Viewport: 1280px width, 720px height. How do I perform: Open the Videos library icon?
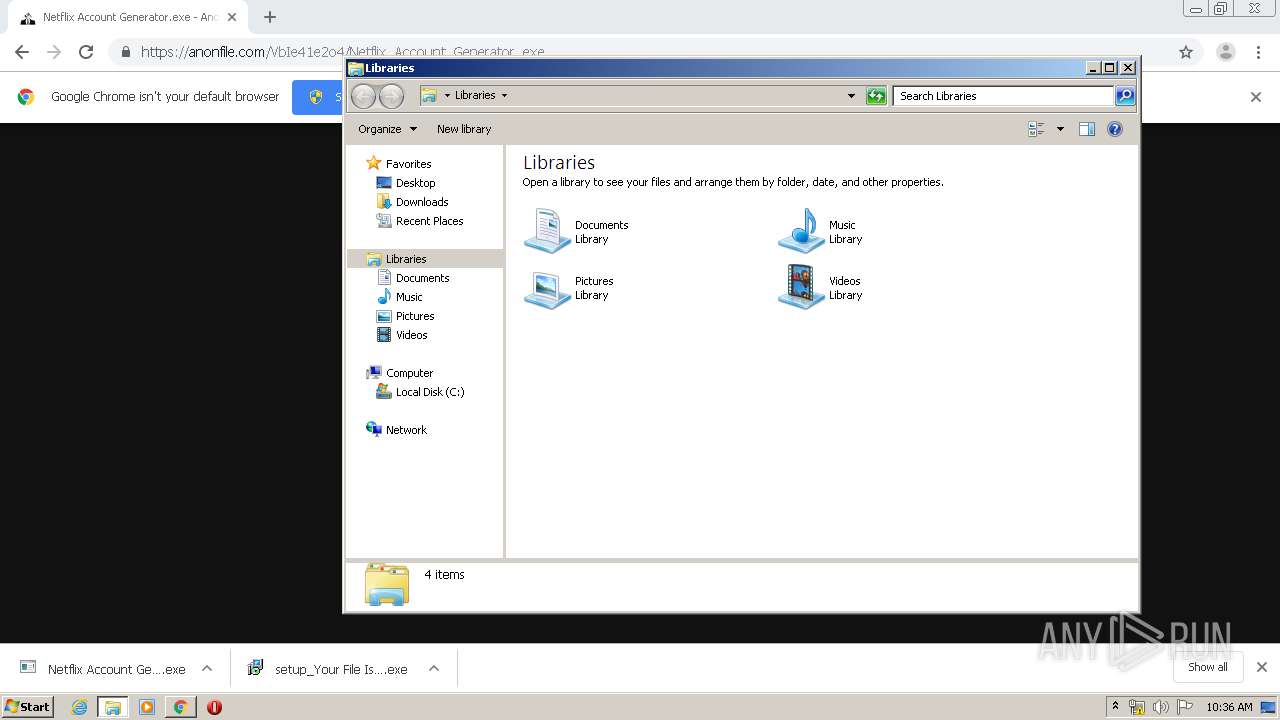click(801, 288)
